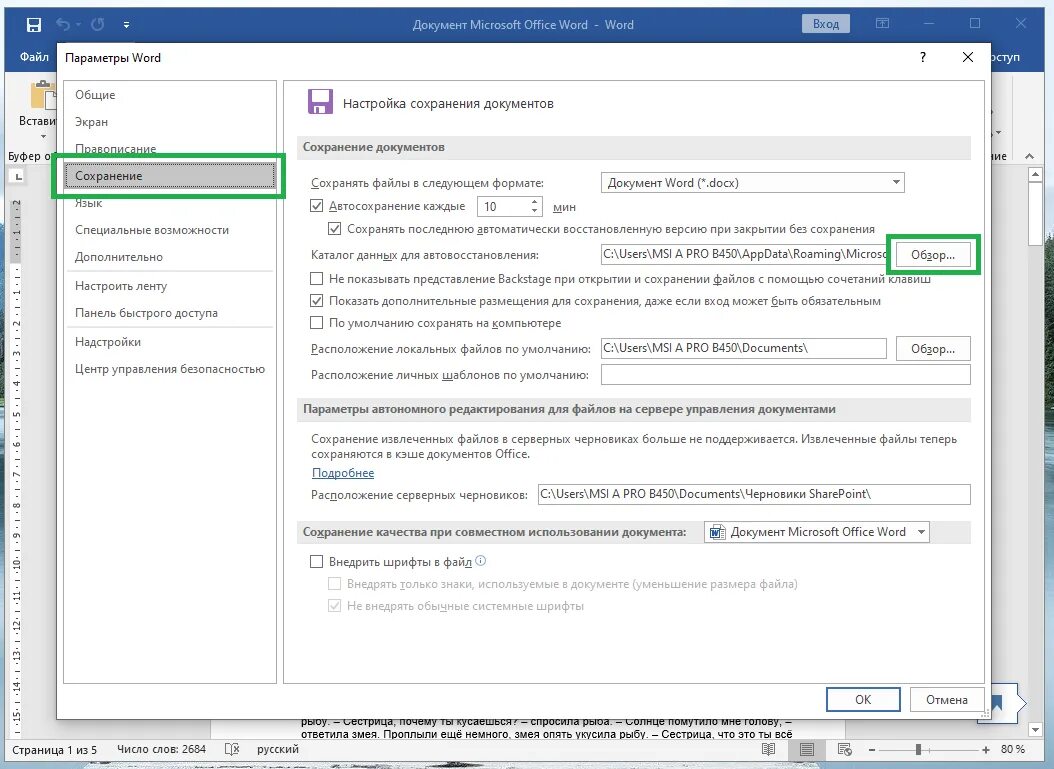Select Общие category
Viewport: 1054px width, 769px height.
point(169,95)
